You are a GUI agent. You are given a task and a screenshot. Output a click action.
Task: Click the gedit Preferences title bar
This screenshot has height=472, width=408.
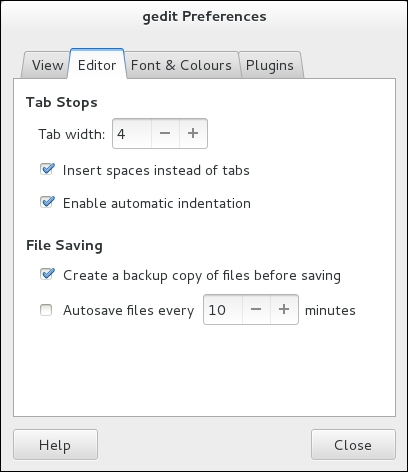coord(204,16)
